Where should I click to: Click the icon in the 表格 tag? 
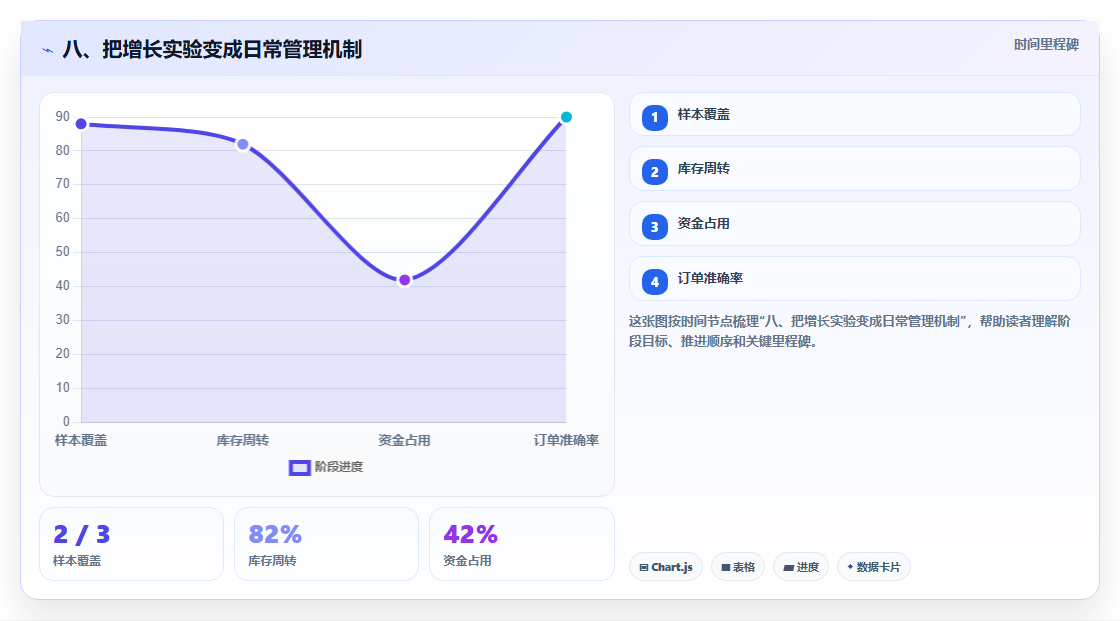click(x=726, y=567)
